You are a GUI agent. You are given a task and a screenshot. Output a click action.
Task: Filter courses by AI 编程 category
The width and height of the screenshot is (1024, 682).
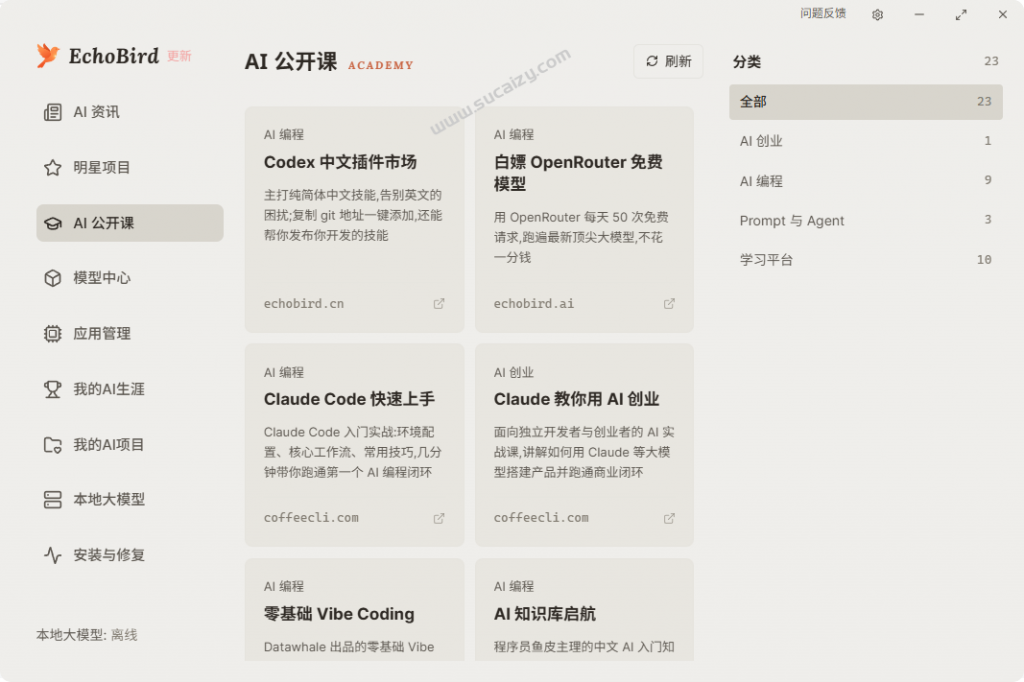(865, 181)
